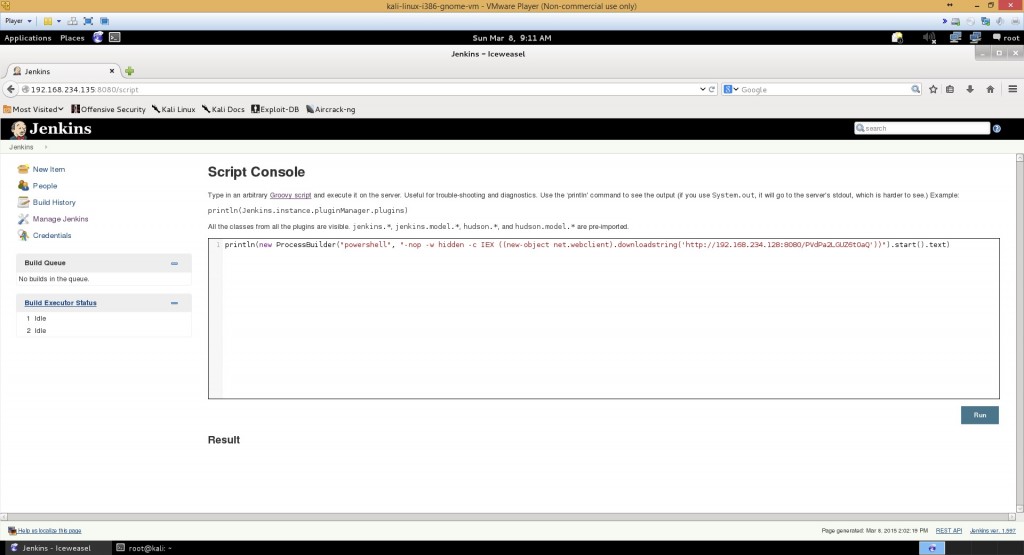
Task: Launch Iceweasel from the top panel globe icon
Action: (x=98, y=38)
